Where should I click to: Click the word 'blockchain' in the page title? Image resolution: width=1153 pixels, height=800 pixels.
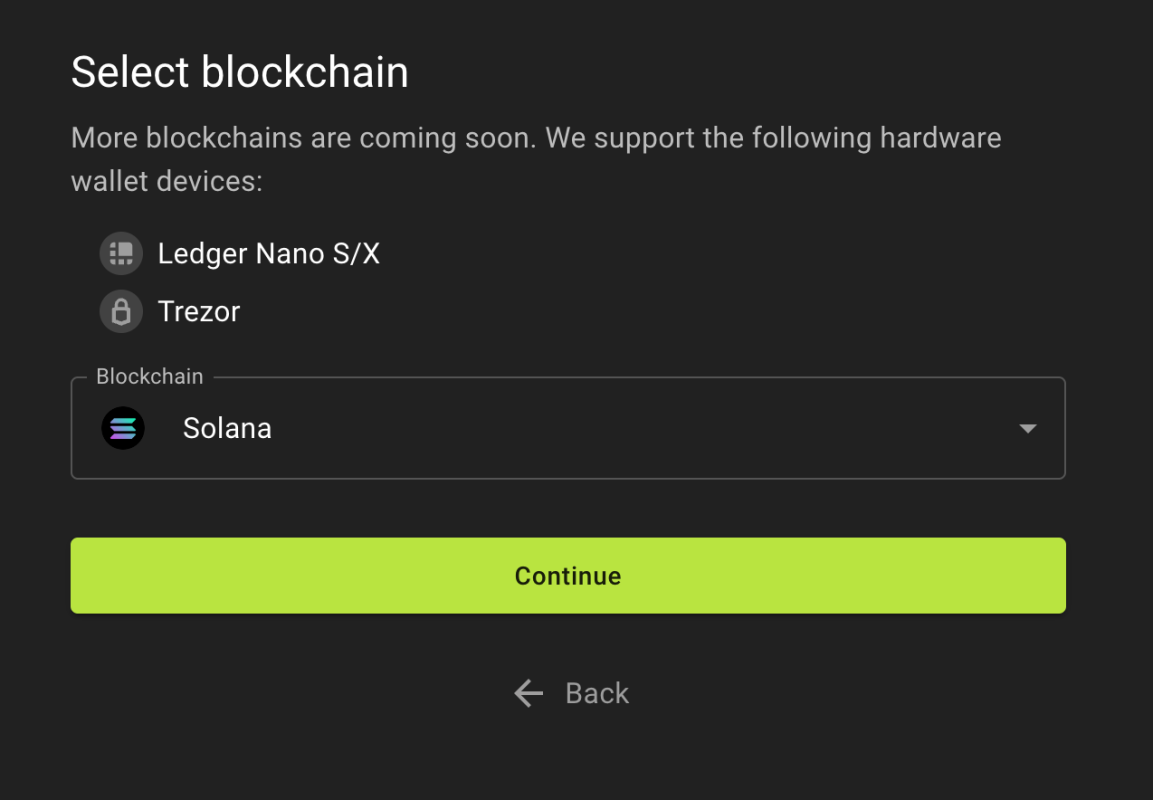(304, 72)
